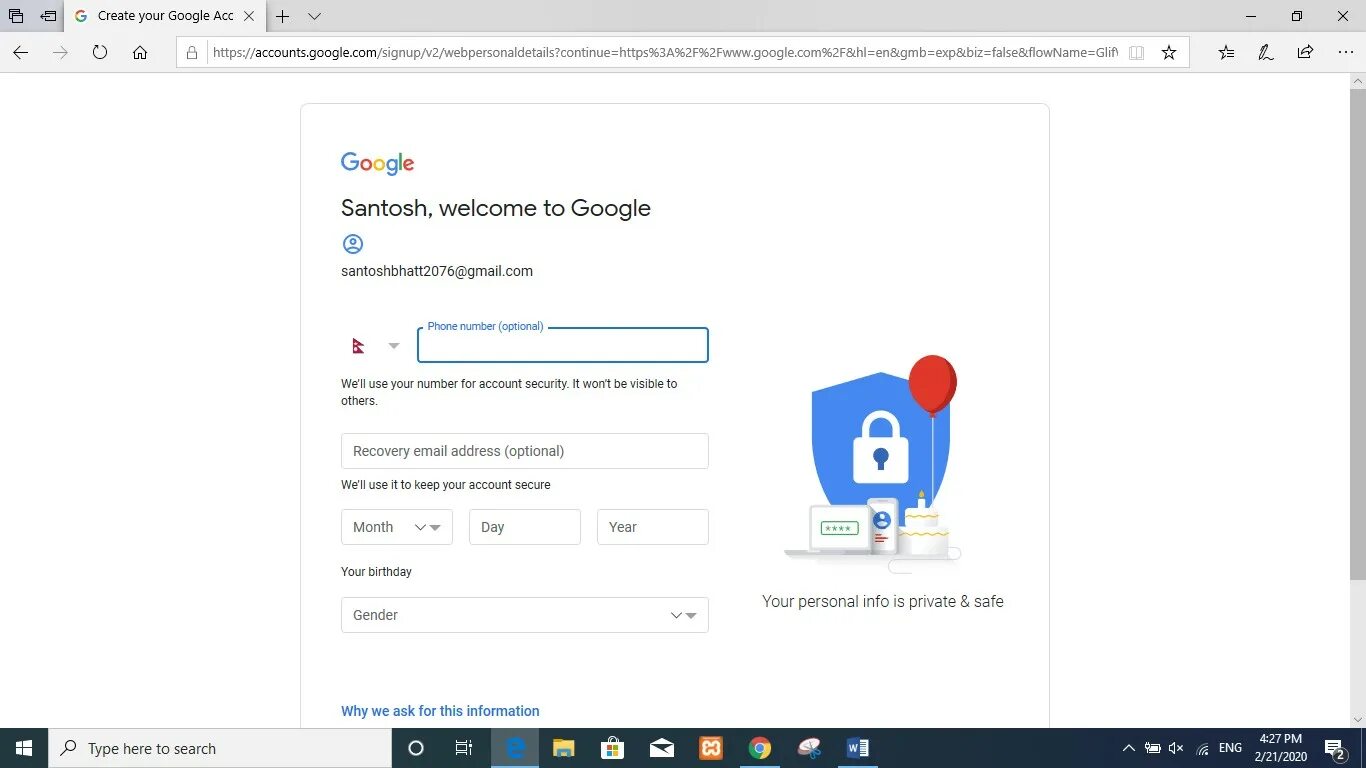Go to the browser home page icon
The height and width of the screenshot is (768, 1366).
coord(140,52)
